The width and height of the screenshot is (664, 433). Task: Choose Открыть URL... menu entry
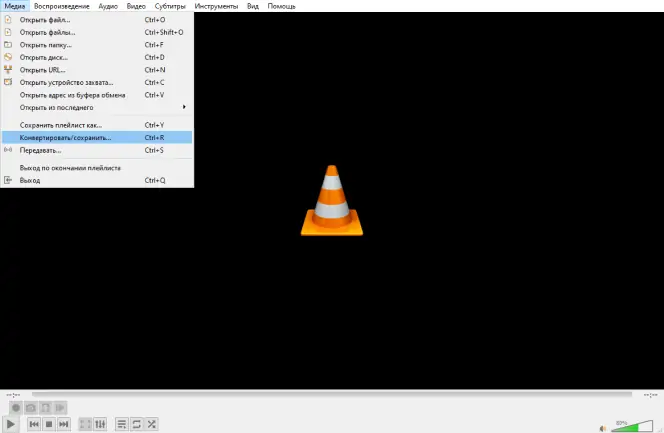click(x=97, y=70)
